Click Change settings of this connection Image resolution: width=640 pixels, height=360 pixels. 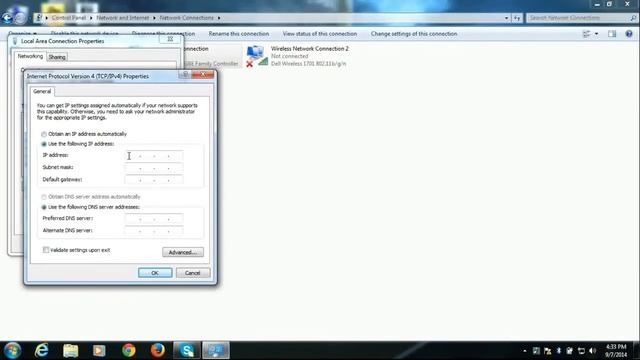[x=414, y=34]
